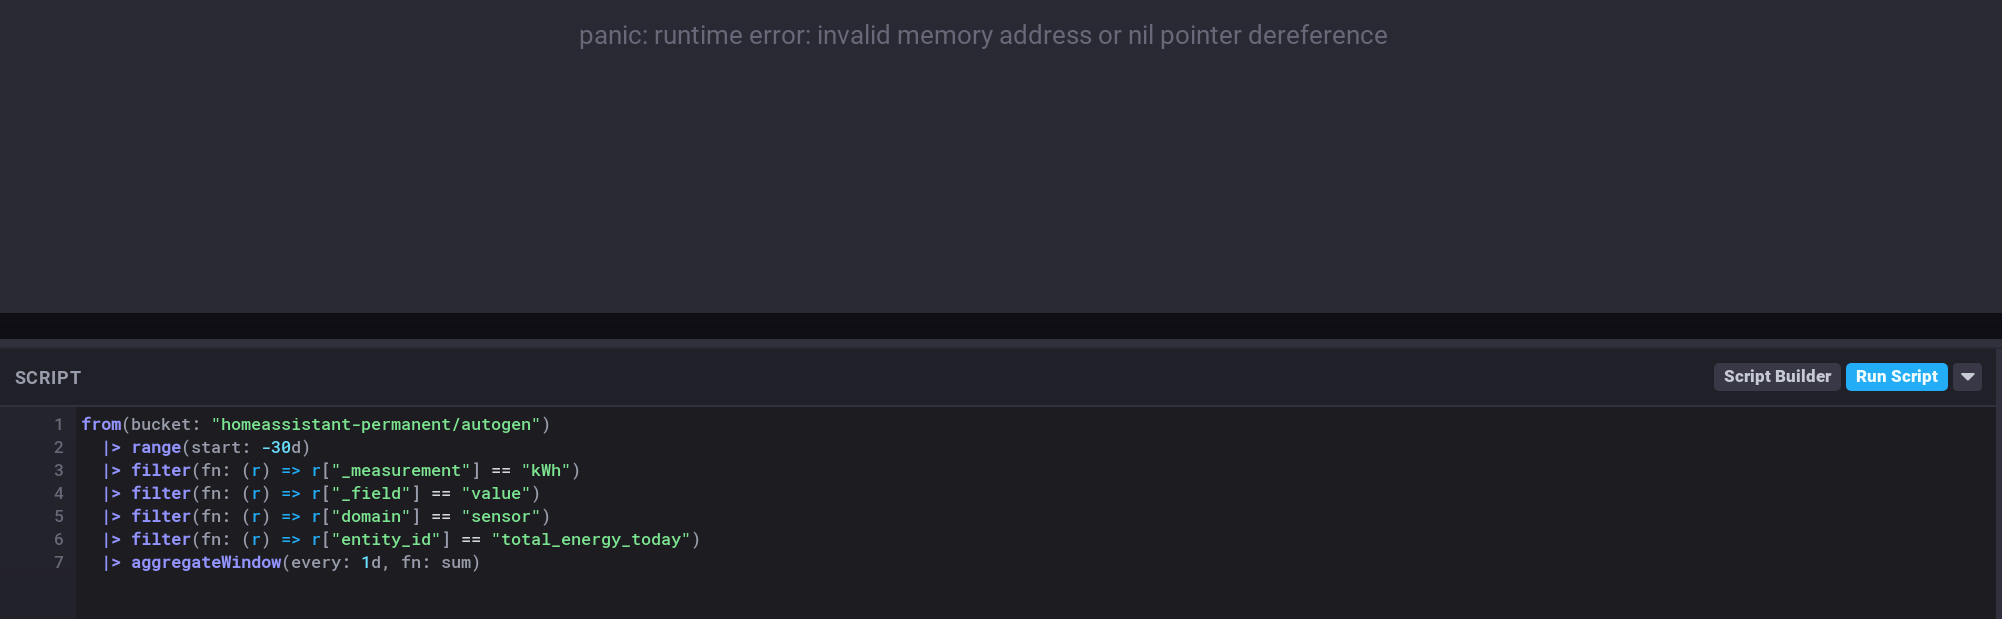This screenshot has width=2002, height=619.
Task: Switch to Script Builder mode
Action: [x=1777, y=377]
